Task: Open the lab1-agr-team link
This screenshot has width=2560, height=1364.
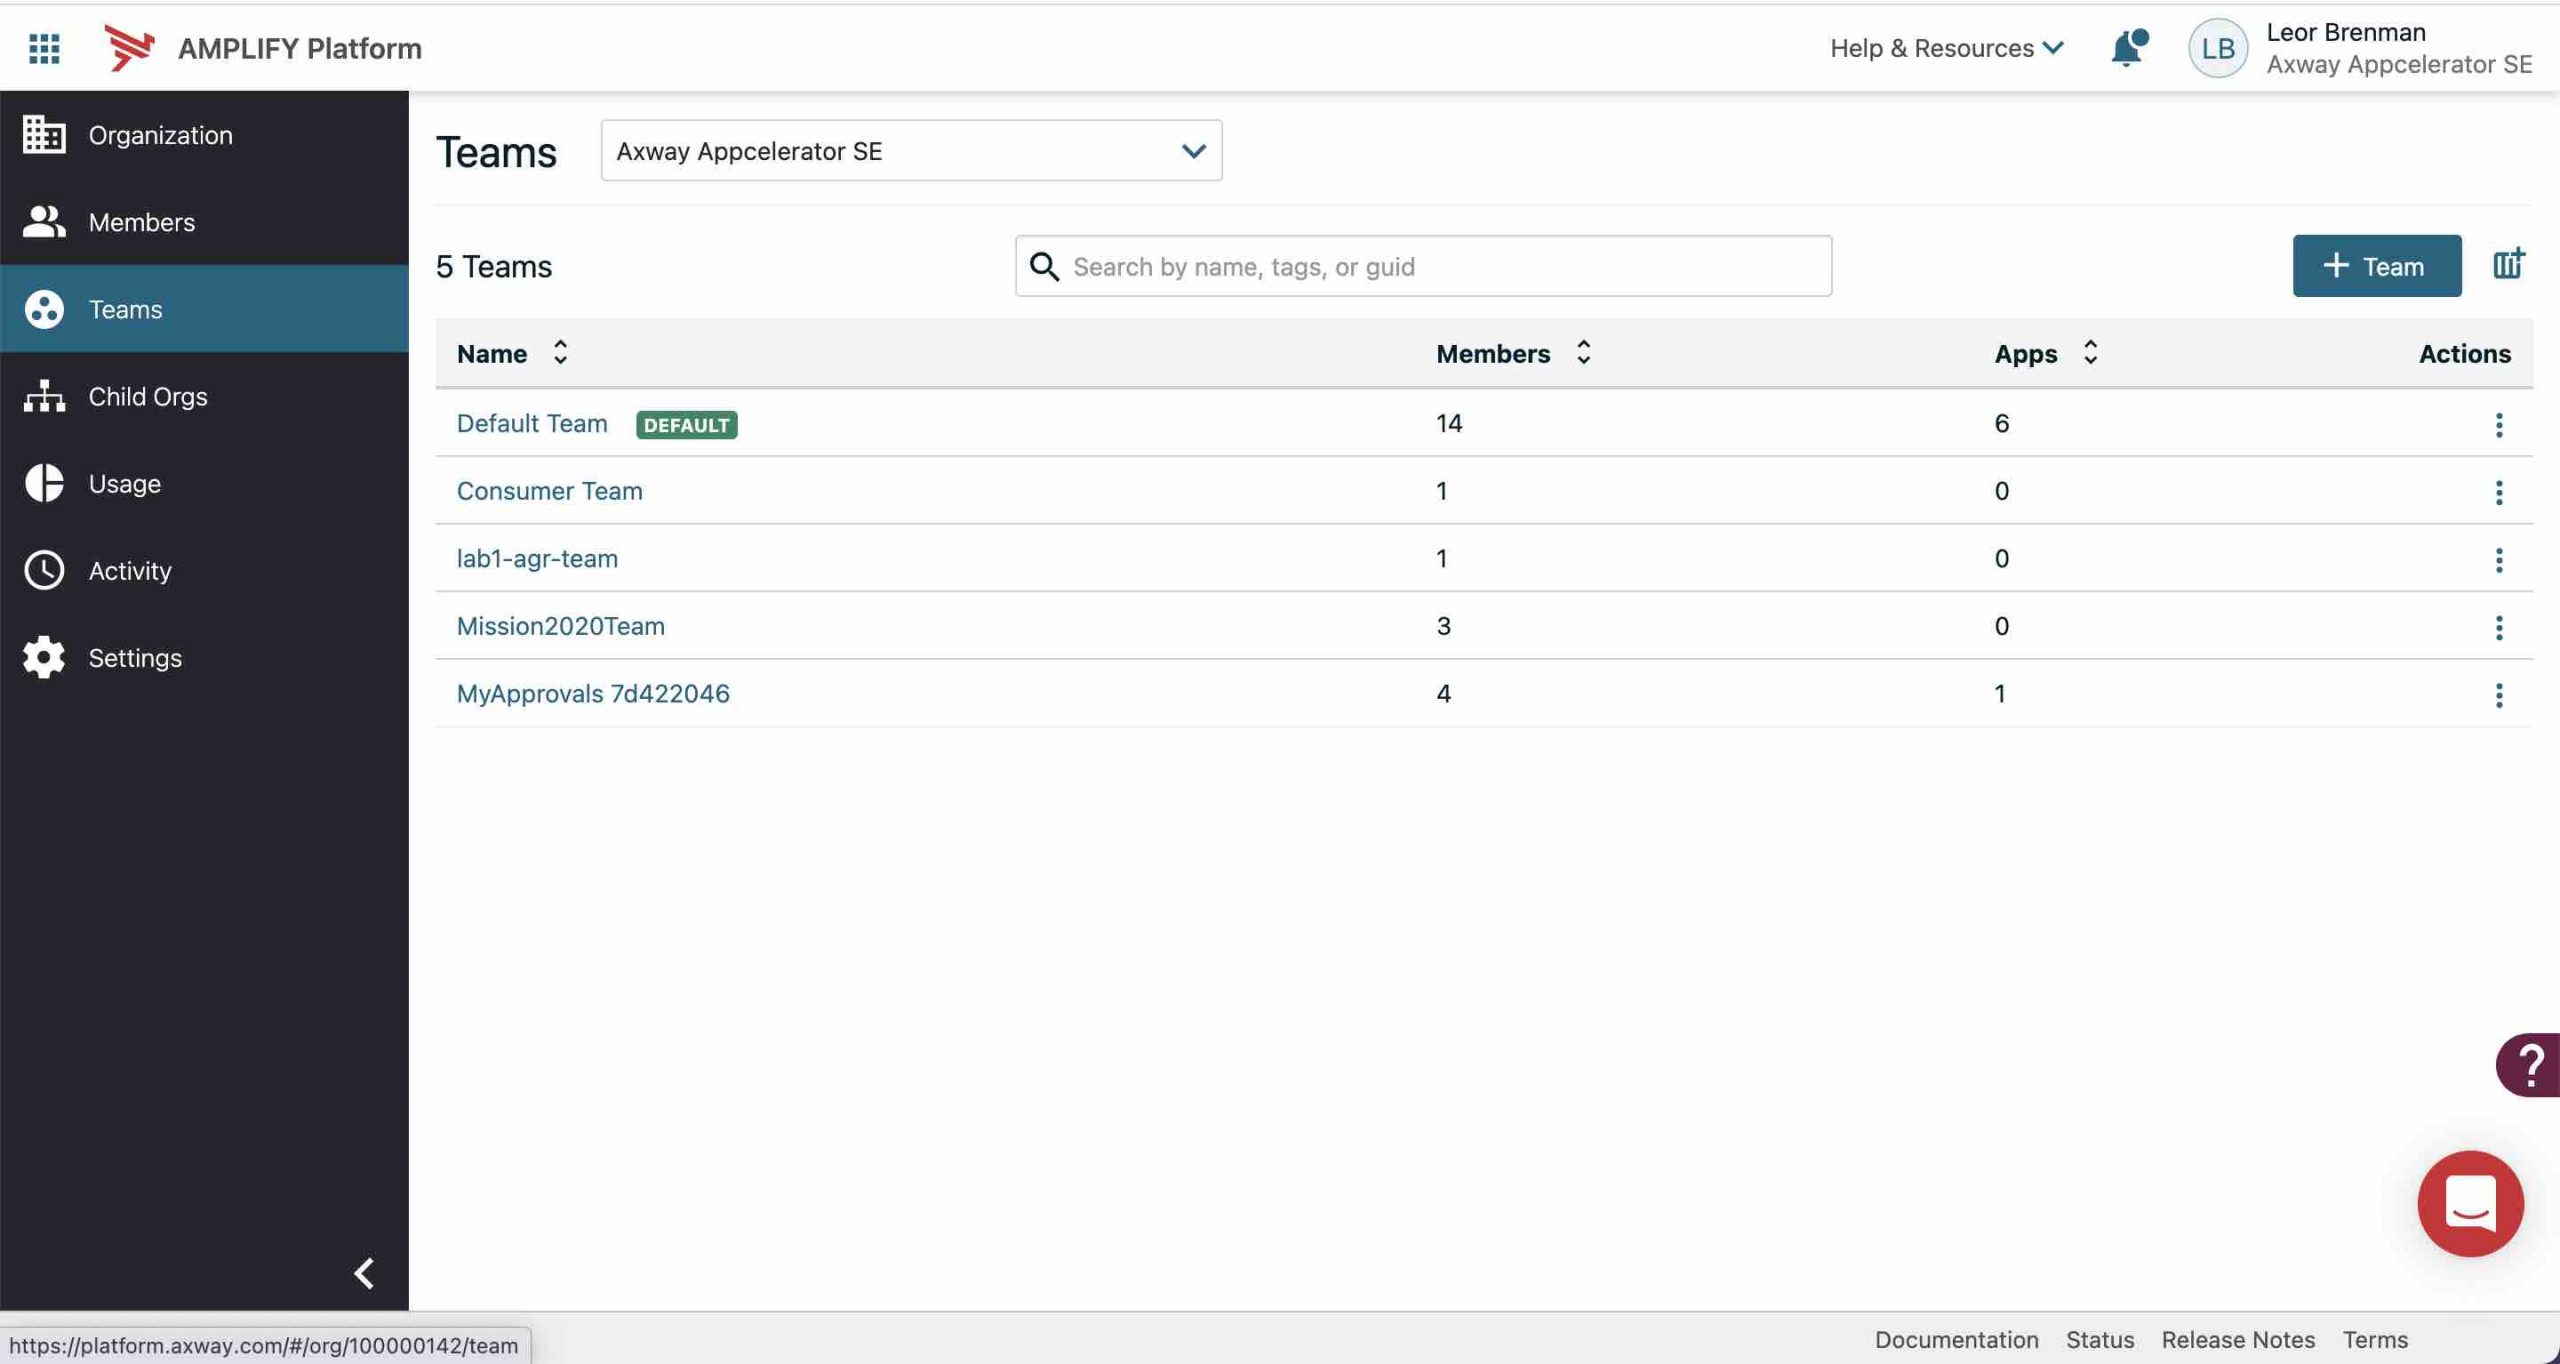Action: pos(537,558)
